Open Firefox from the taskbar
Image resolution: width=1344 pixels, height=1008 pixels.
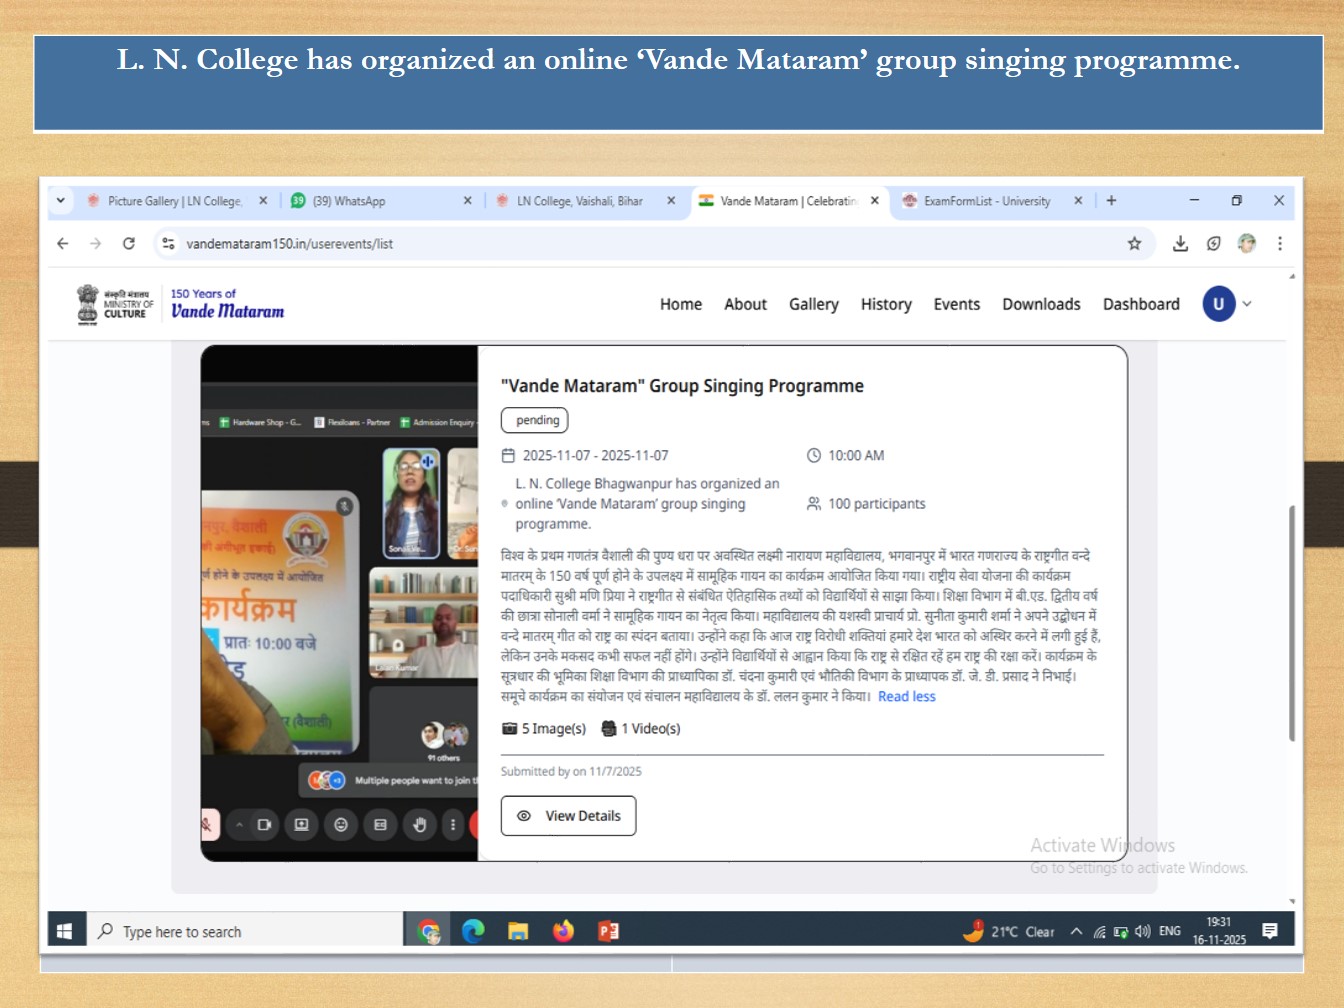[x=563, y=931]
